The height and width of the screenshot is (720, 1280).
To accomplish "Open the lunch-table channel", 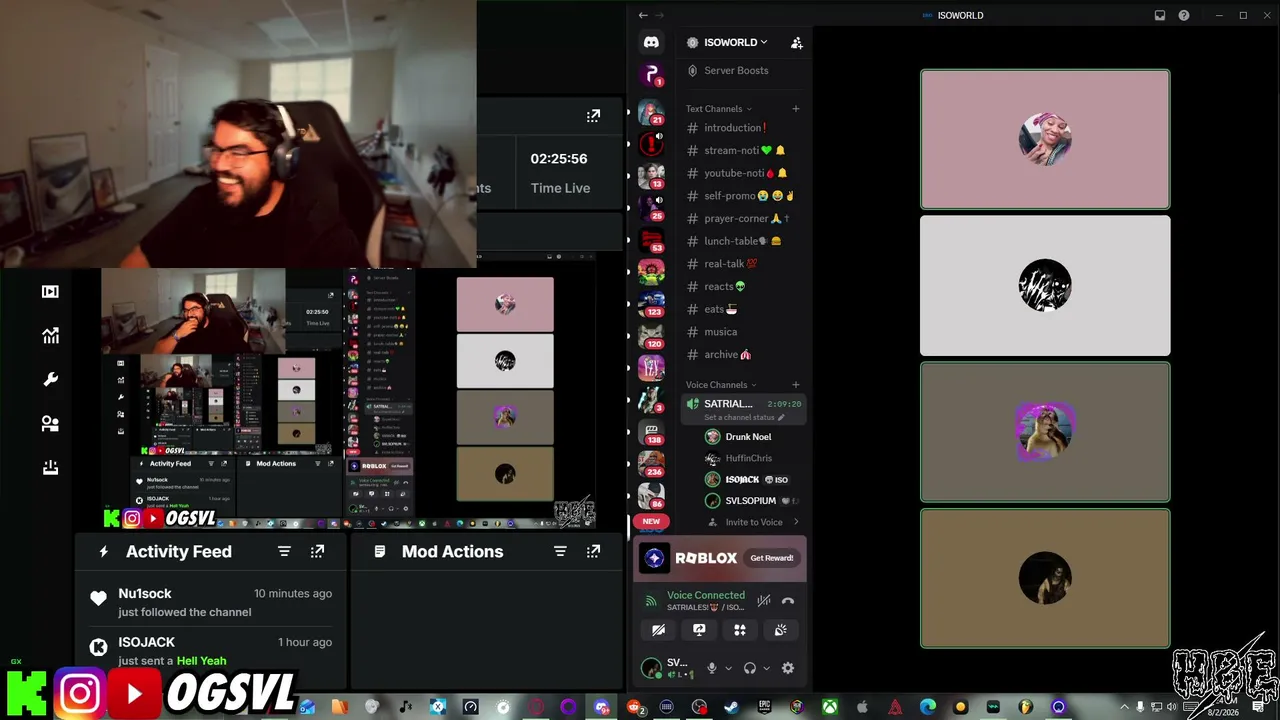I will (x=744, y=241).
